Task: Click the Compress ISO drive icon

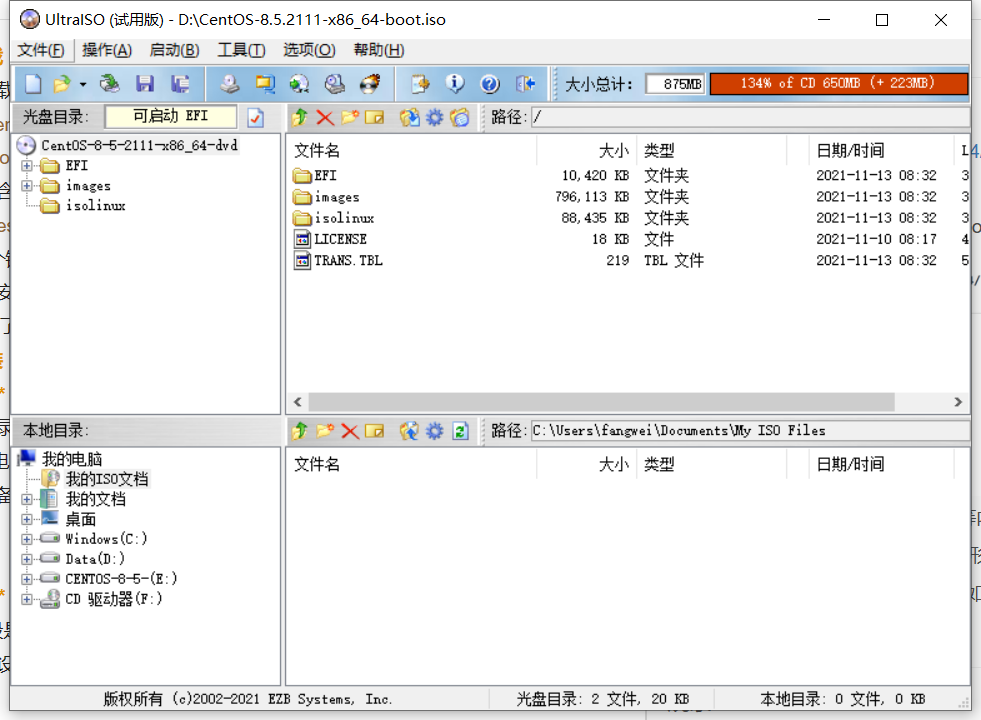Action: click(335, 84)
